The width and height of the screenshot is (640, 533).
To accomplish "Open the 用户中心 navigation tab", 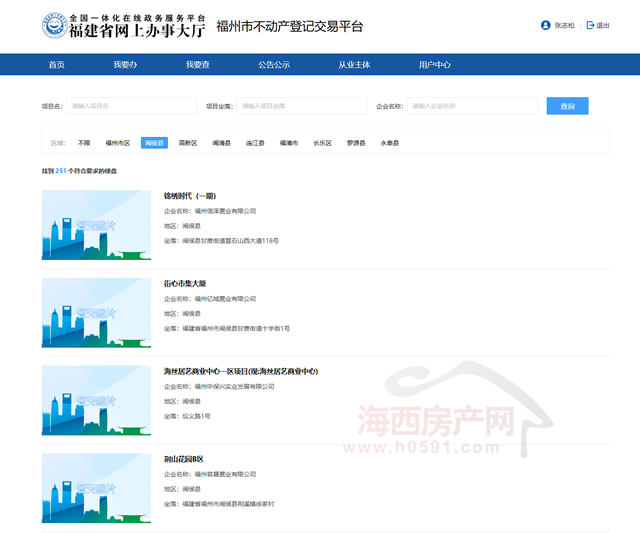I will click(x=434, y=64).
